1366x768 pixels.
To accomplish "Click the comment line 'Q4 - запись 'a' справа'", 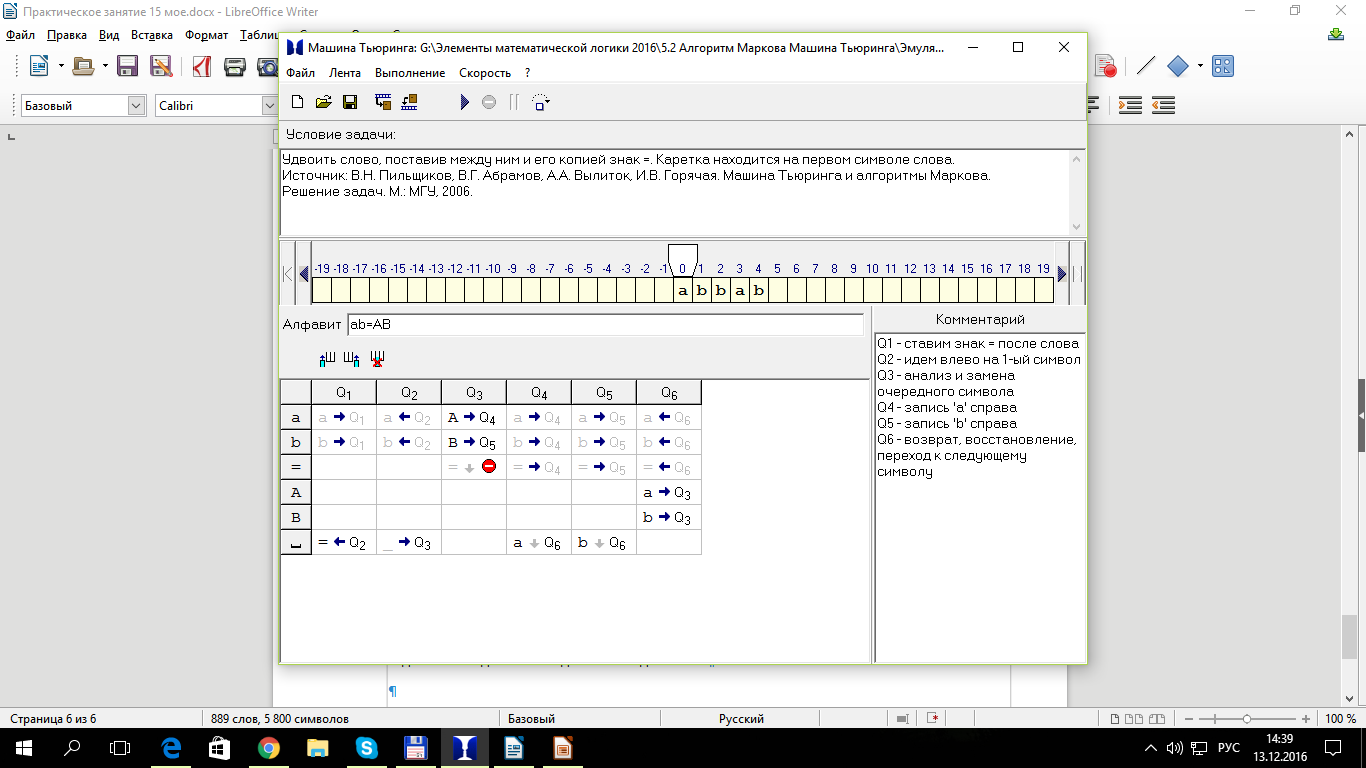I will [x=946, y=408].
